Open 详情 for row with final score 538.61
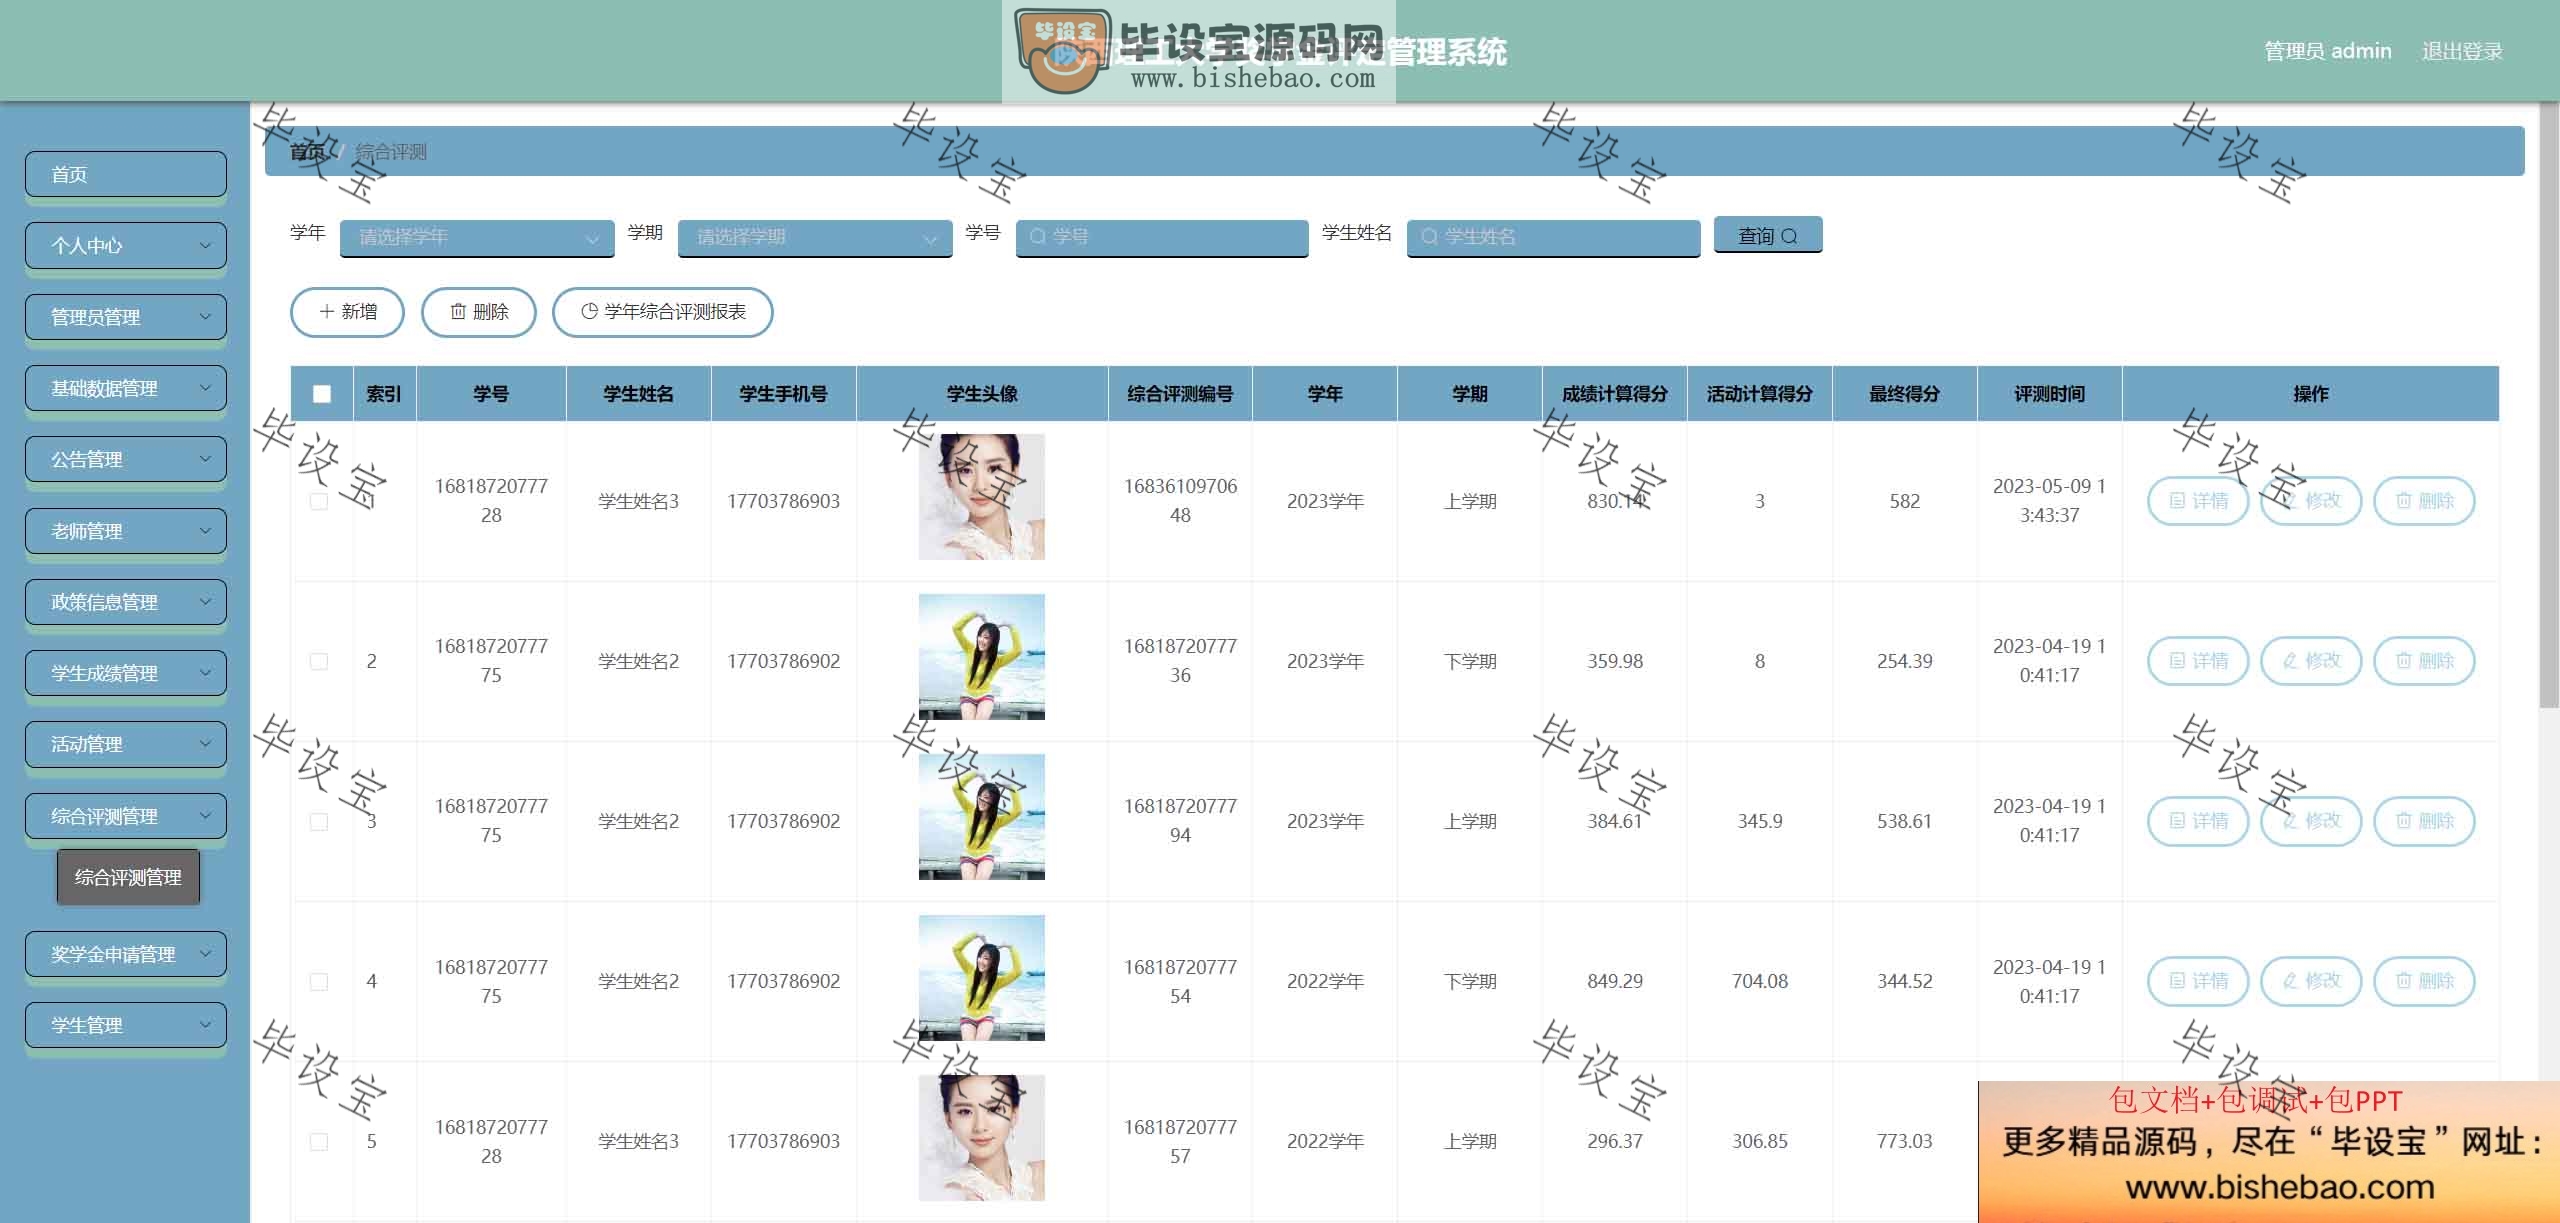2560x1223 pixels. pyautogui.click(x=2198, y=821)
